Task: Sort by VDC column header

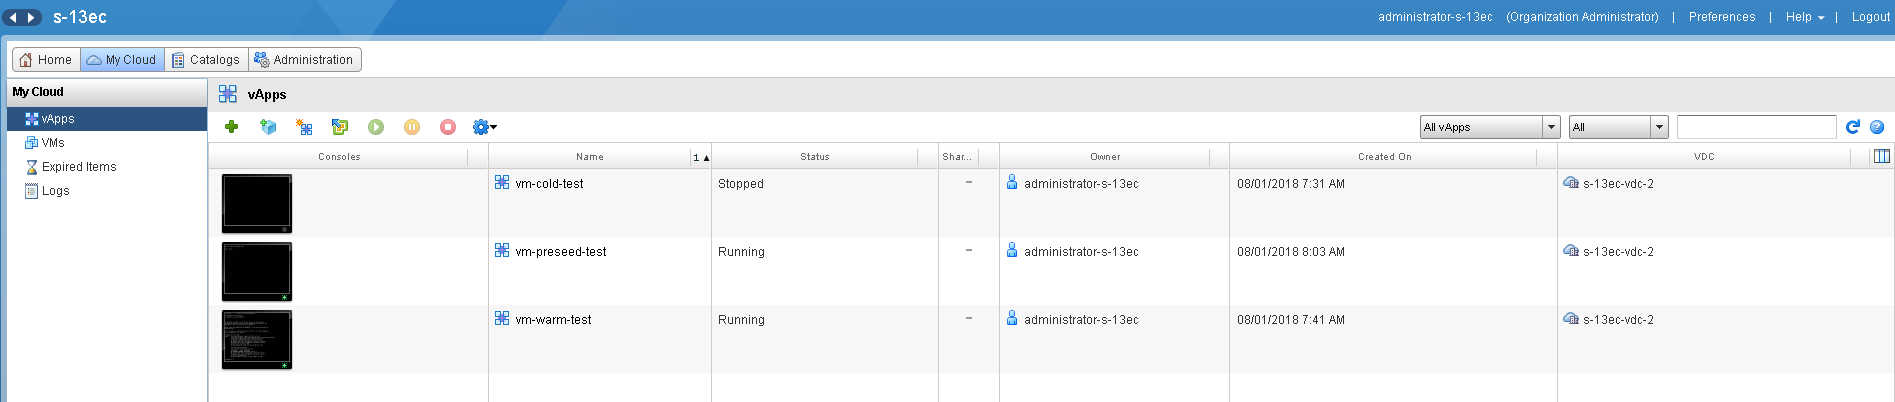Action: (1704, 156)
